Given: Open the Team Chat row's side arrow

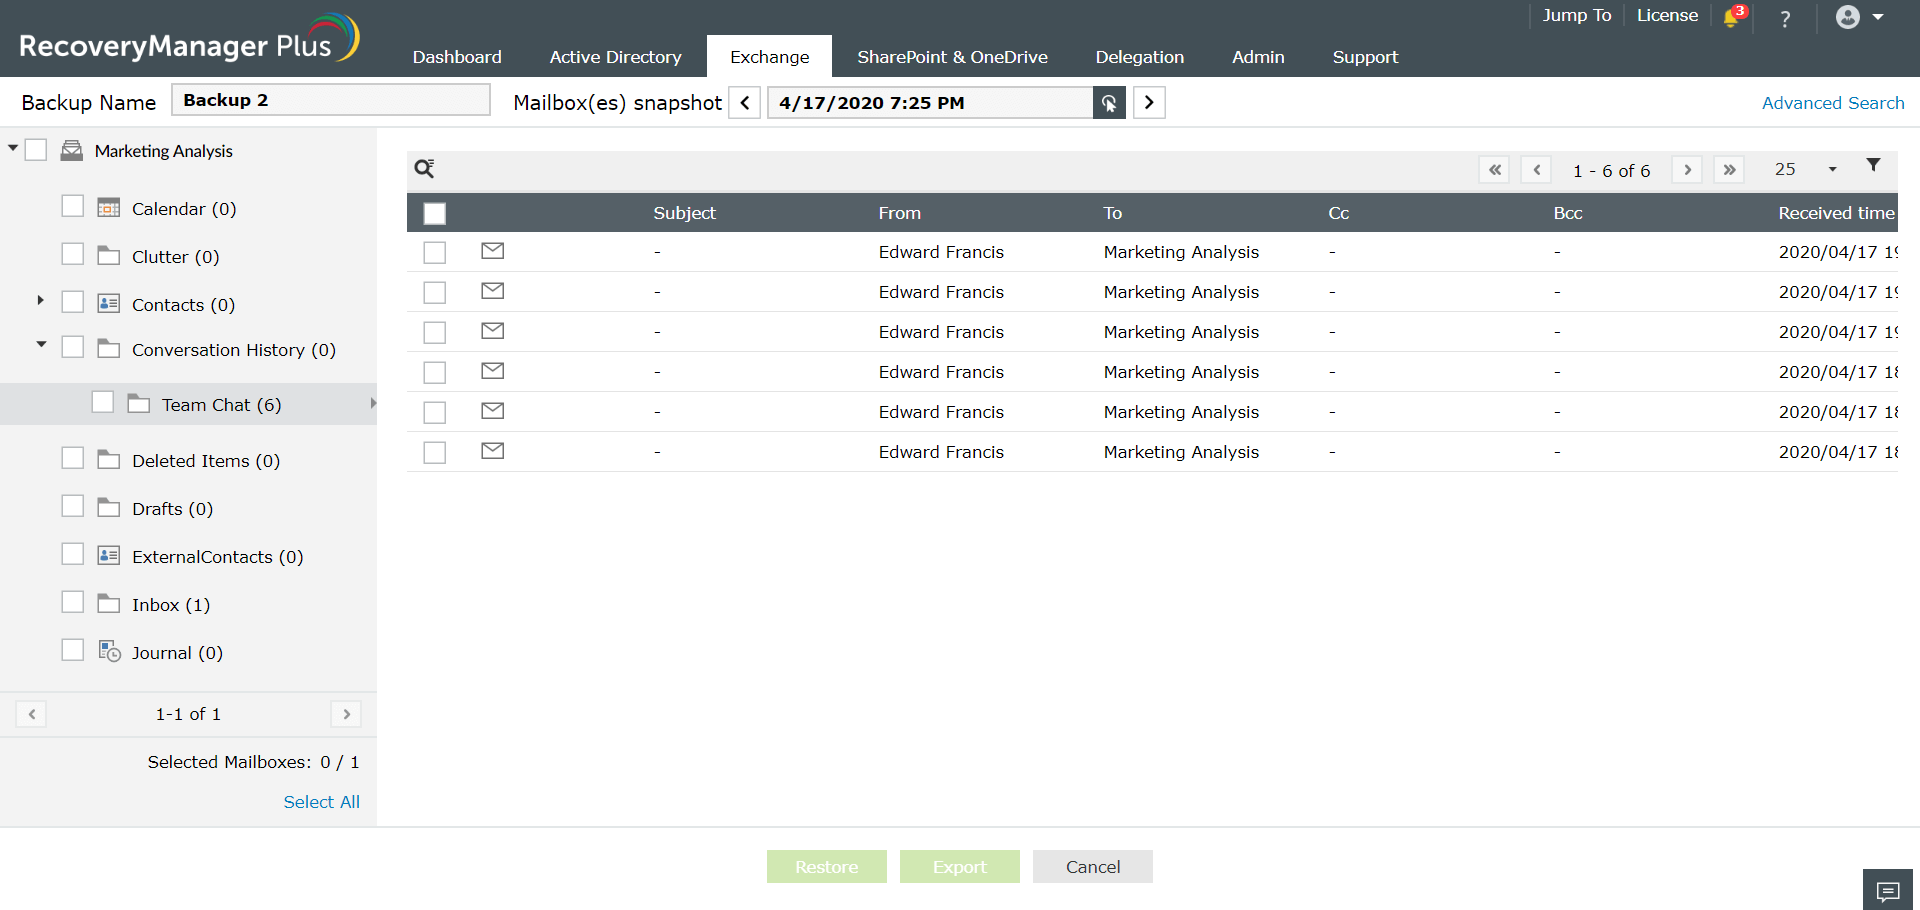Looking at the screenshot, I should coord(373,404).
